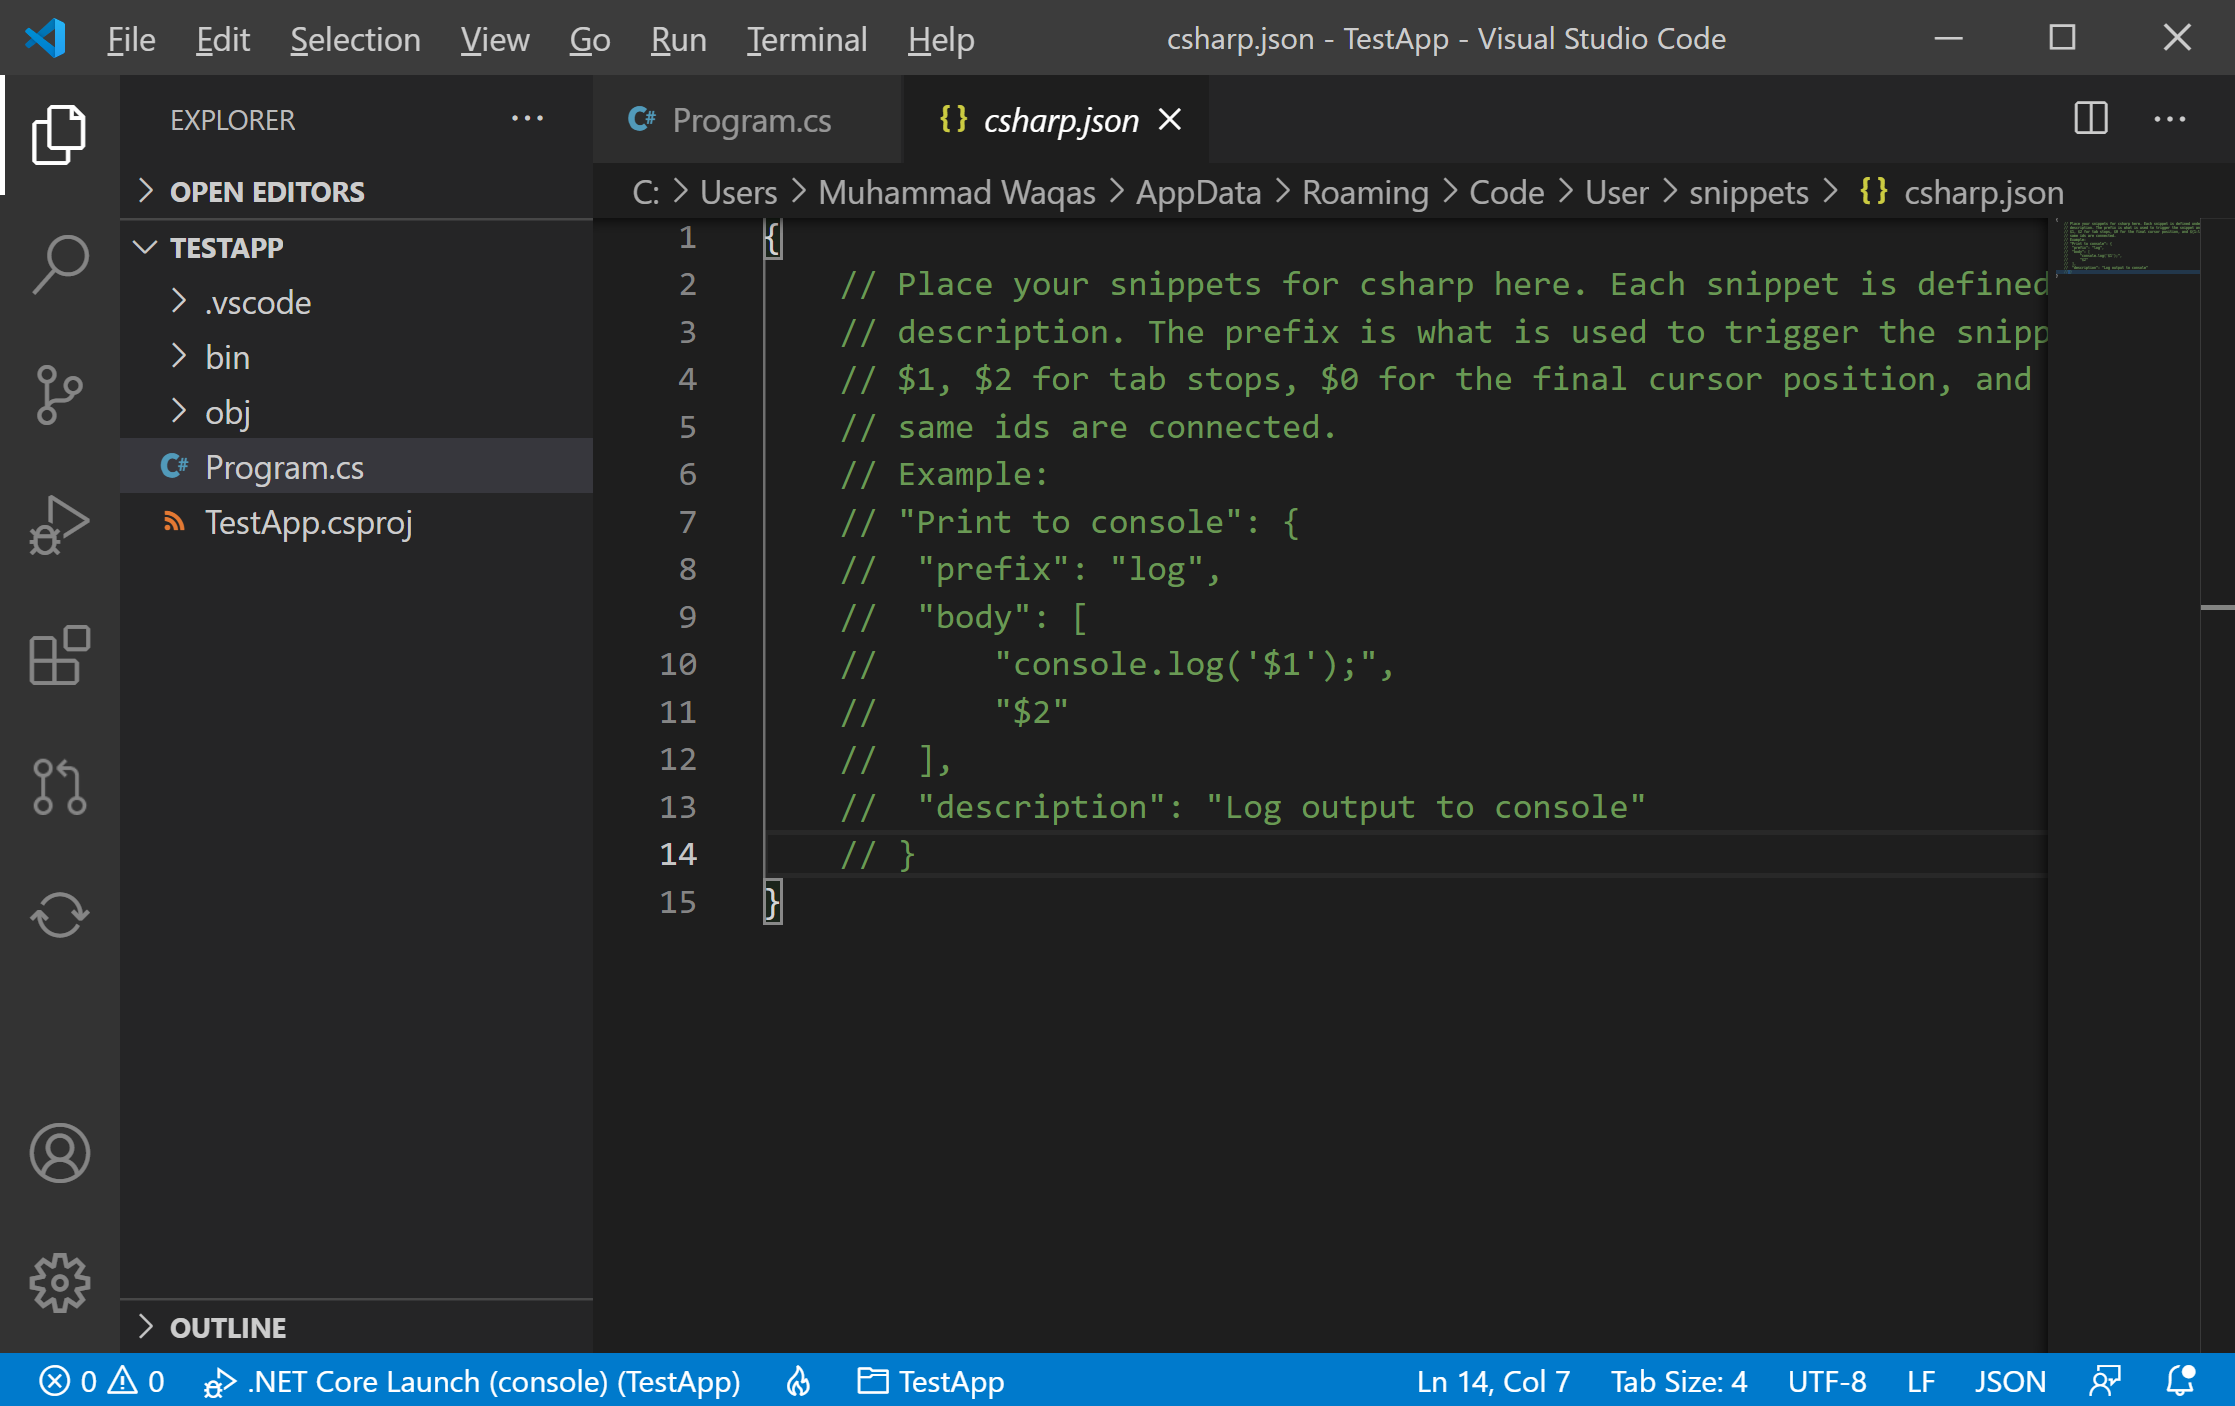Screen dimensions: 2235x1406
Task: Collapse the TESTAPP folder section
Action: [226, 247]
